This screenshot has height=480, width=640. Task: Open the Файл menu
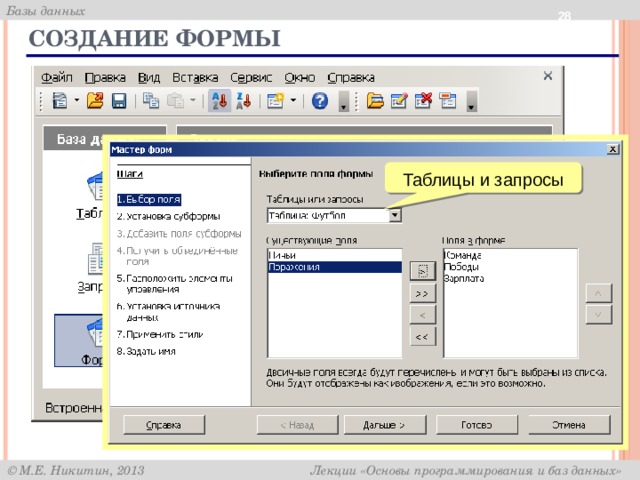click(x=57, y=78)
